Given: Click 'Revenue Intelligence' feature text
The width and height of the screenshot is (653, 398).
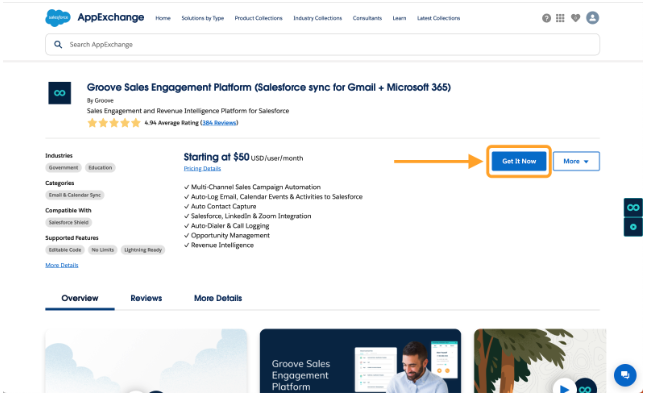Looking at the screenshot, I should click(222, 245).
